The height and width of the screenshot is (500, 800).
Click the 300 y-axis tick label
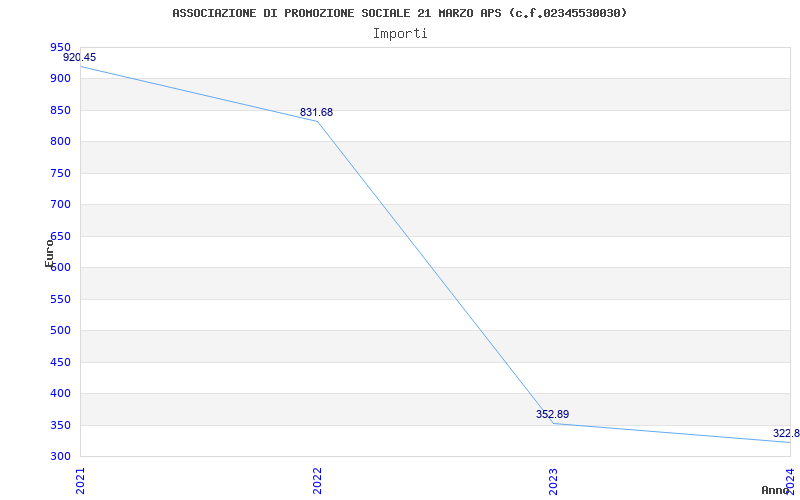point(60,457)
